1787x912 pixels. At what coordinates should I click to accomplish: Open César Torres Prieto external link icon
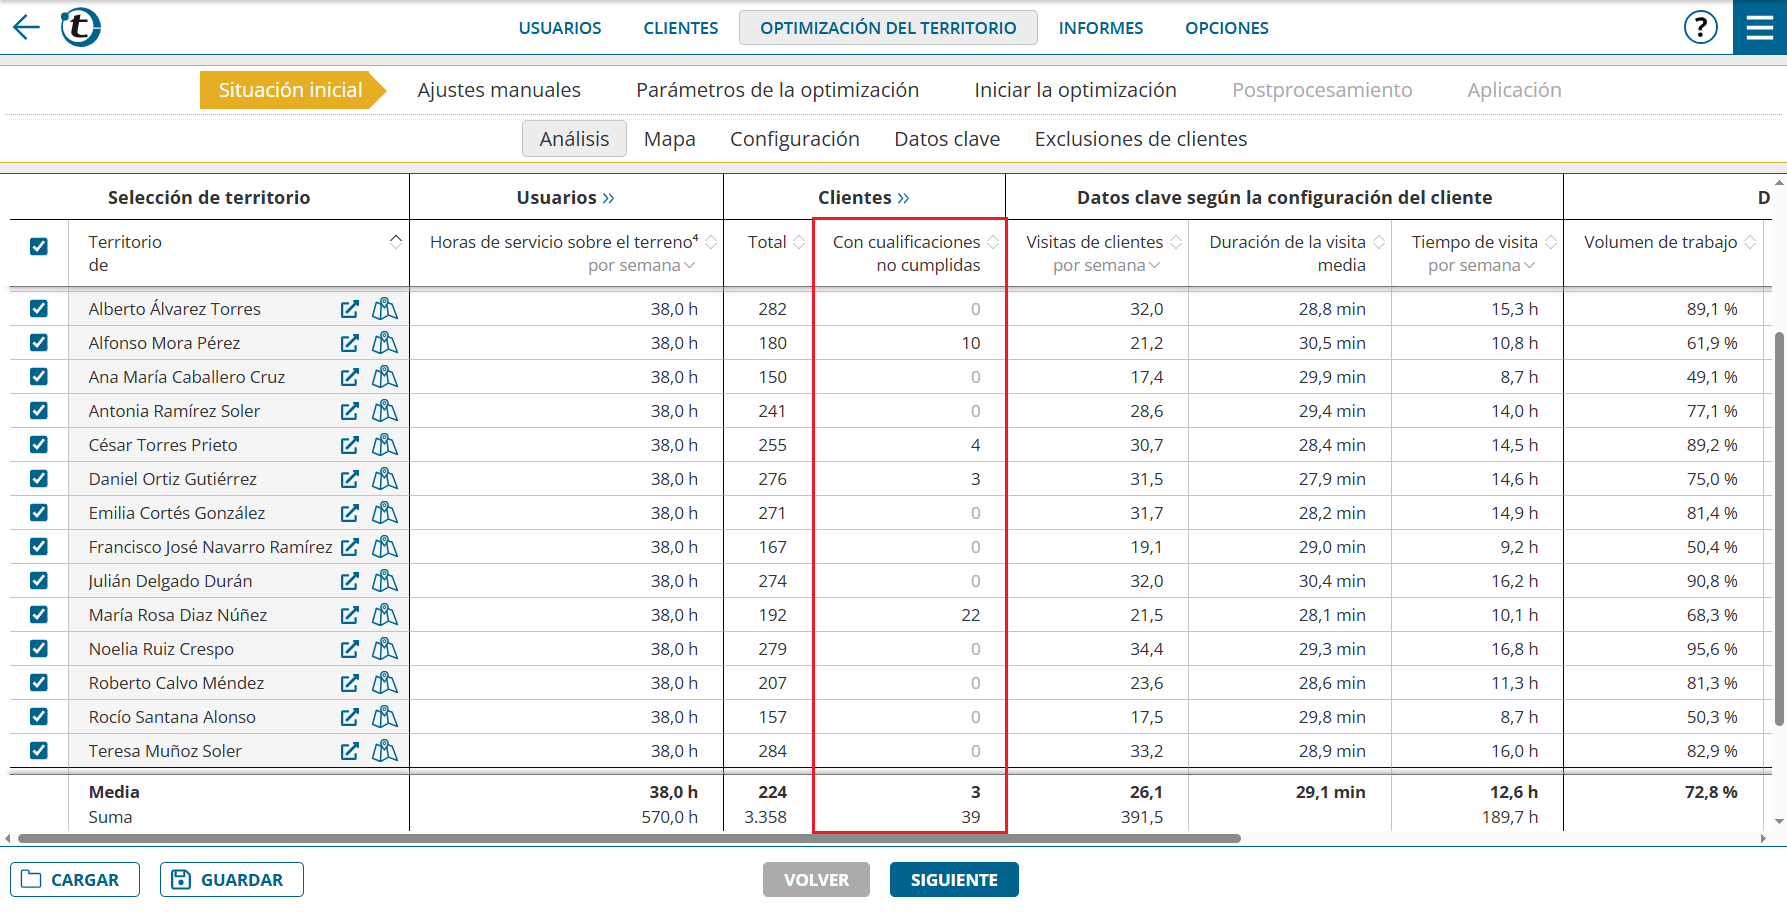point(349,445)
